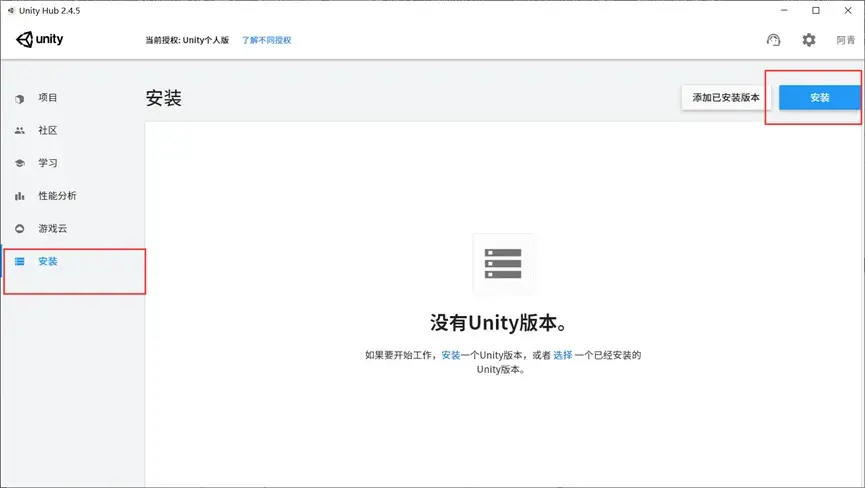Click the graduation cap icon beside 学习
Viewport: 865px width, 488px height.
(x=20, y=163)
